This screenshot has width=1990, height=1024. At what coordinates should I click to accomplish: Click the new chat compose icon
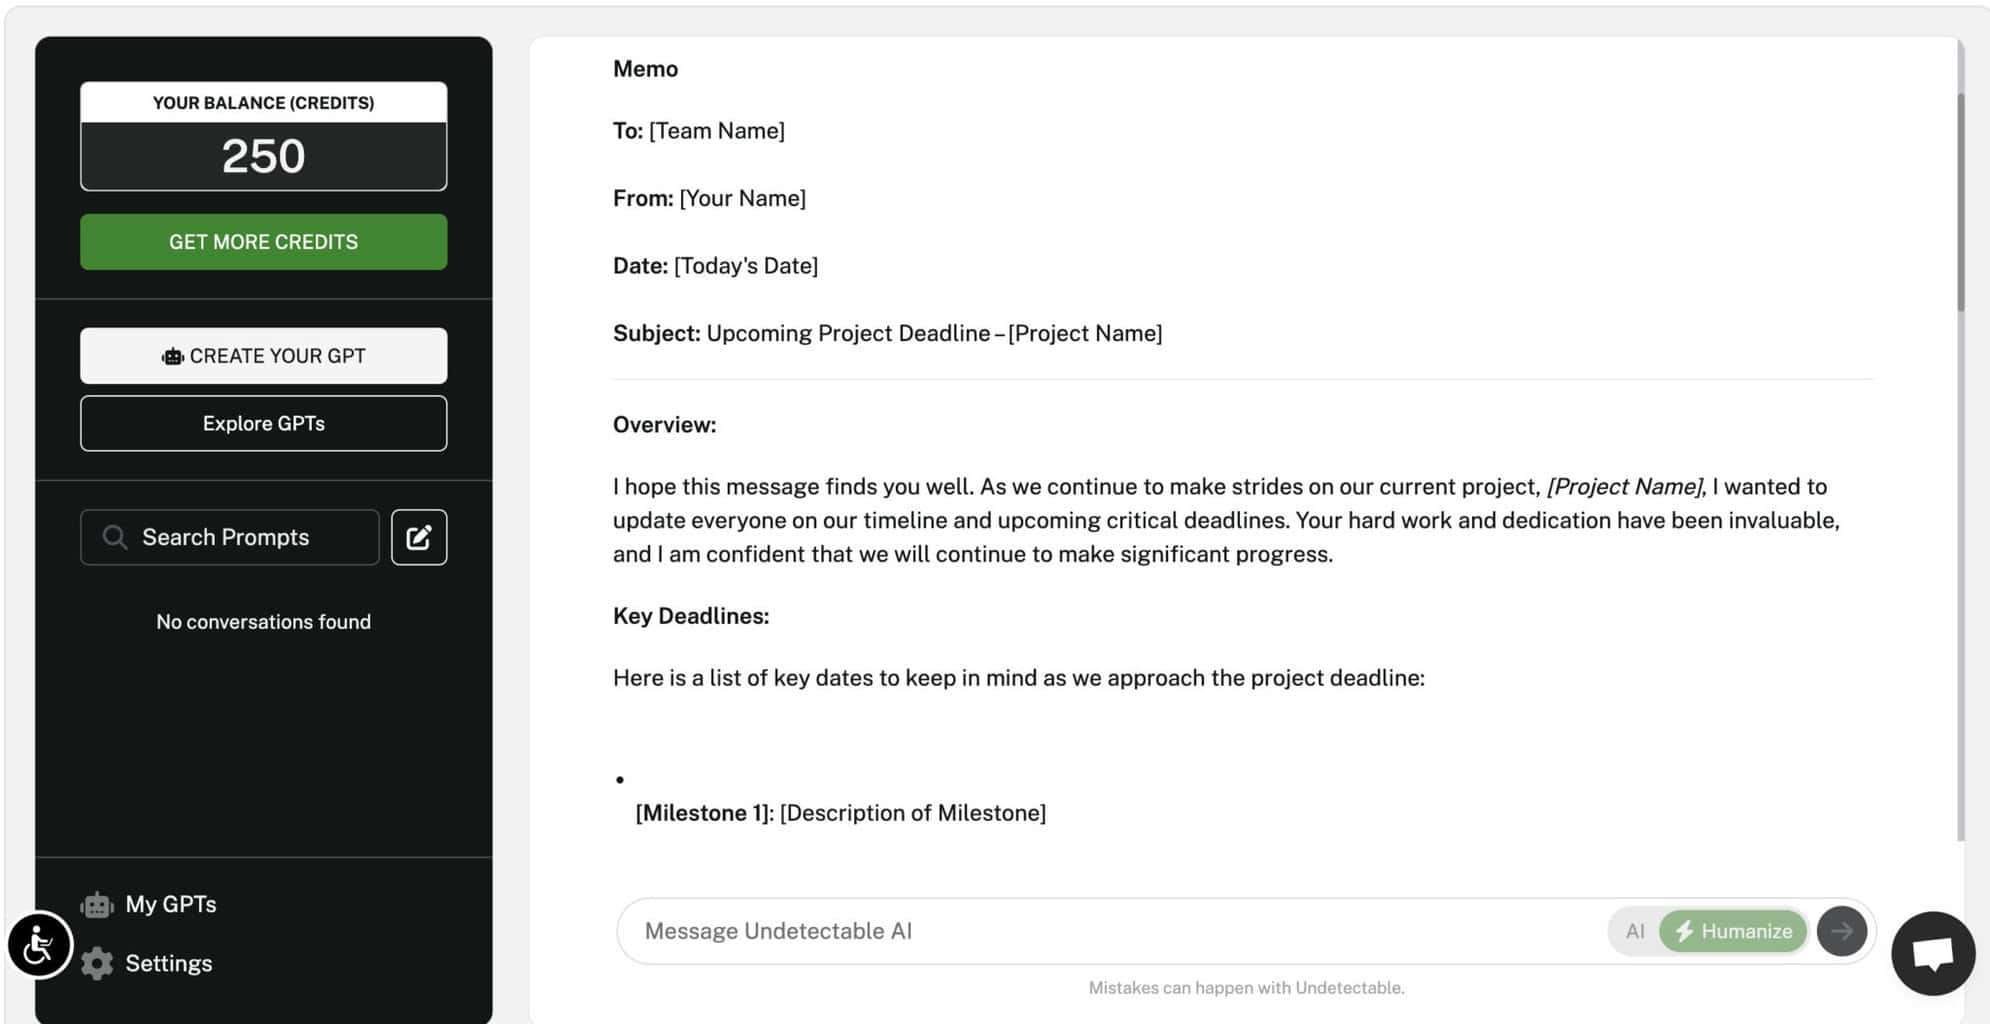click(x=419, y=538)
